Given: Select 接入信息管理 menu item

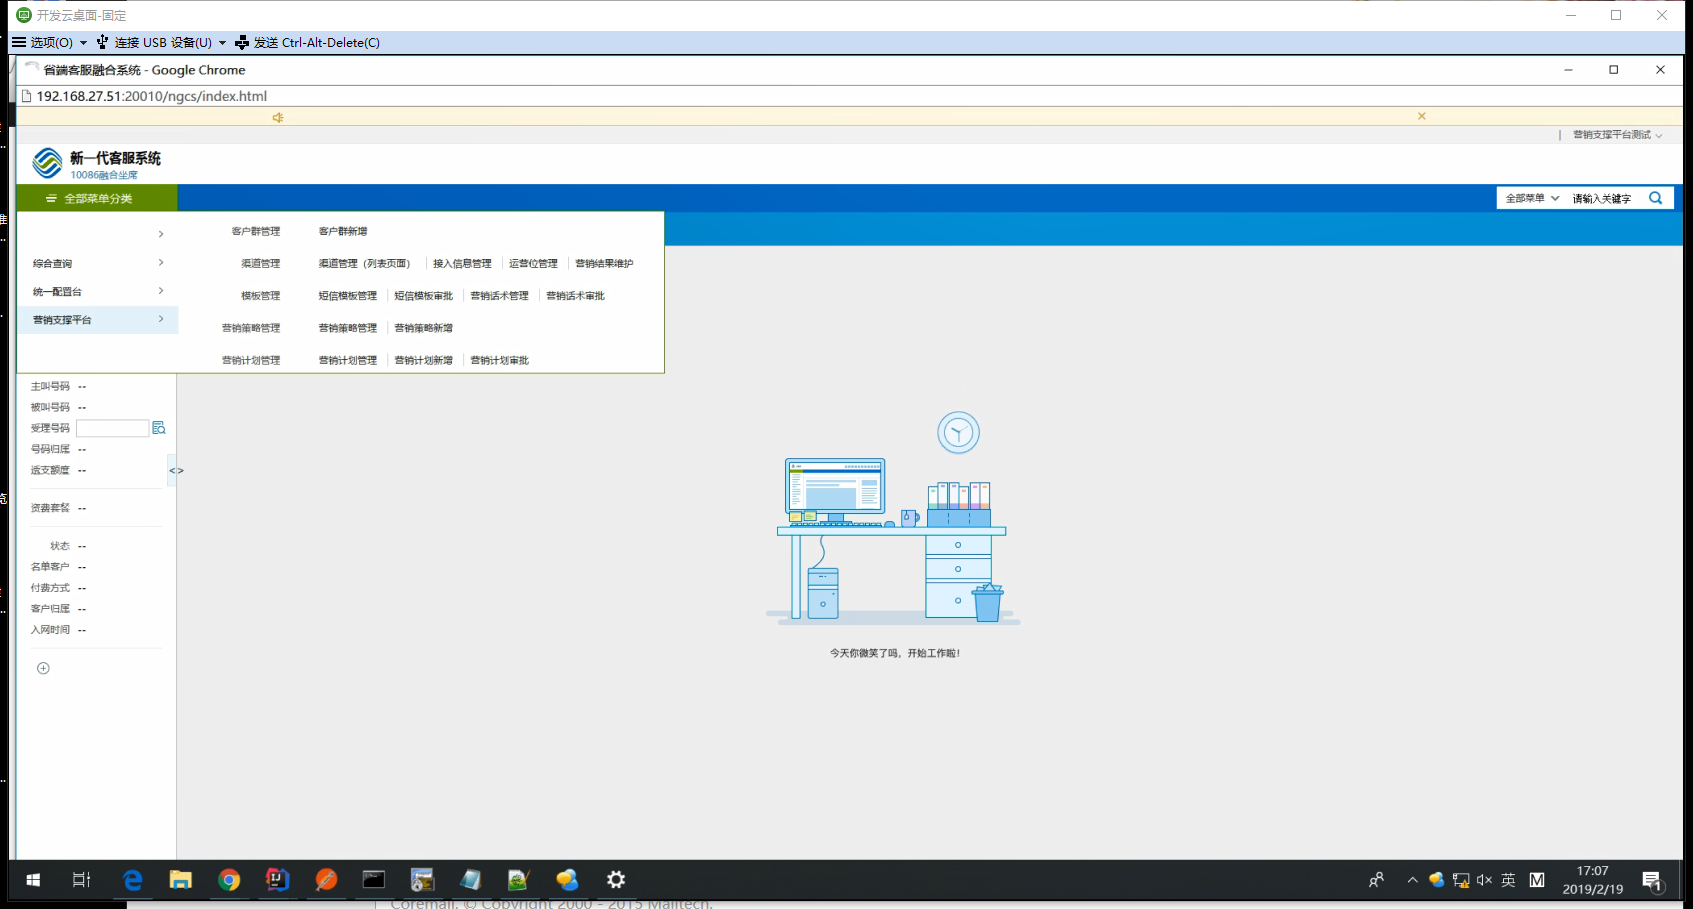Looking at the screenshot, I should [x=462, y=263].
